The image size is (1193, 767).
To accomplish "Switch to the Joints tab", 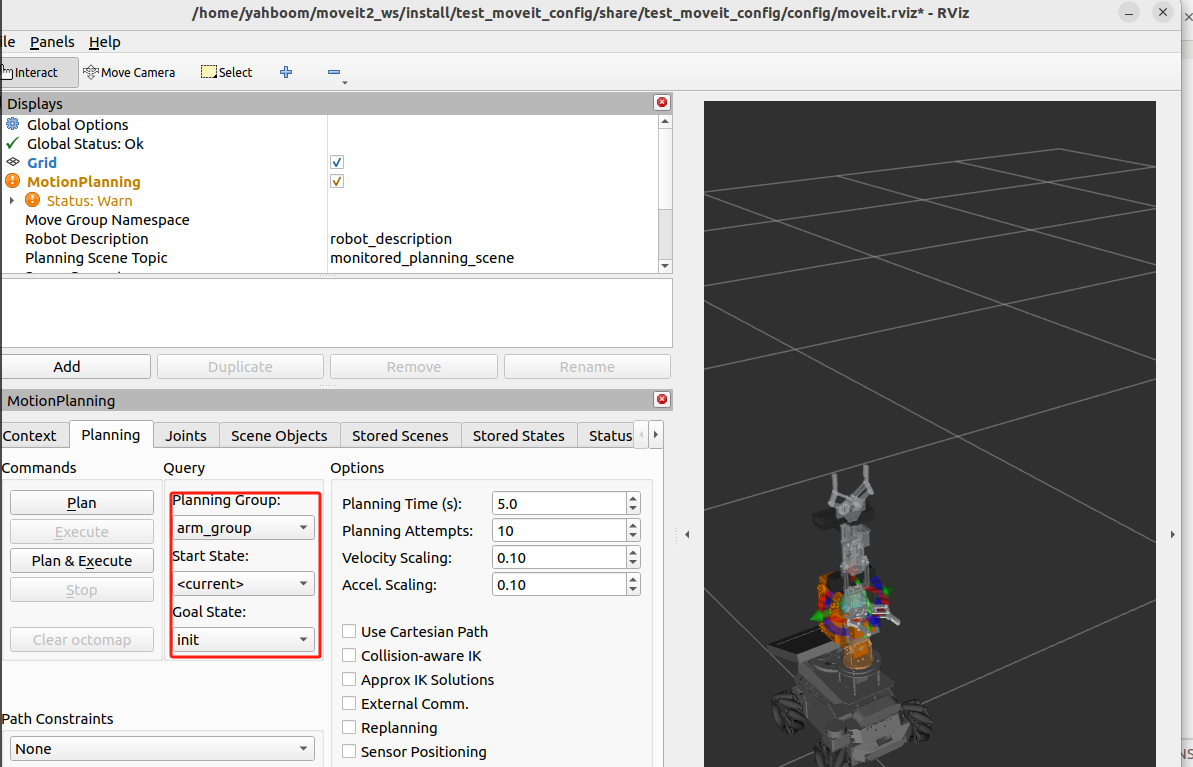I will click(x=186, y=435).
